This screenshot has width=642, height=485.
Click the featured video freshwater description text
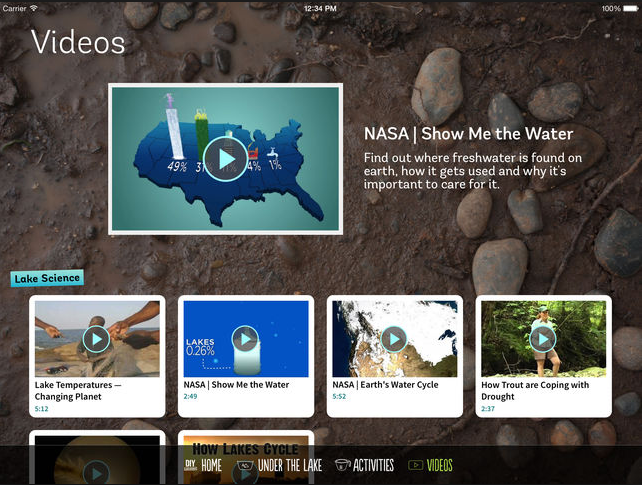coord(472,171)
